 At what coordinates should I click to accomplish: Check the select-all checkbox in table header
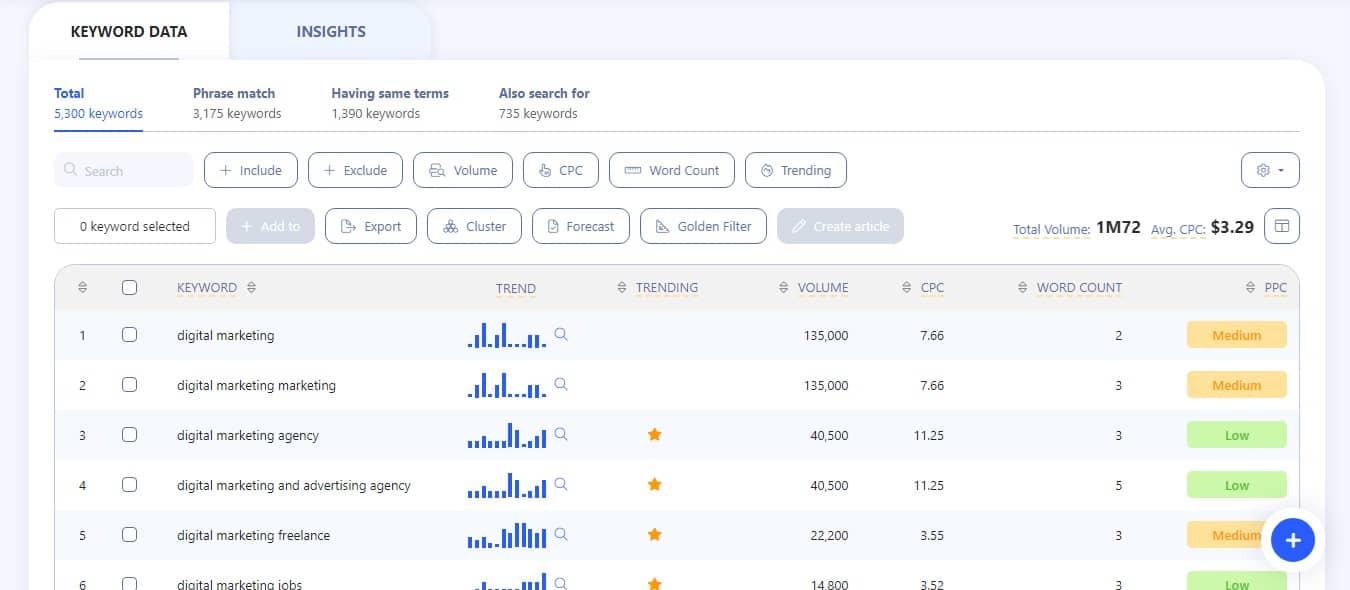click(129, 288)
